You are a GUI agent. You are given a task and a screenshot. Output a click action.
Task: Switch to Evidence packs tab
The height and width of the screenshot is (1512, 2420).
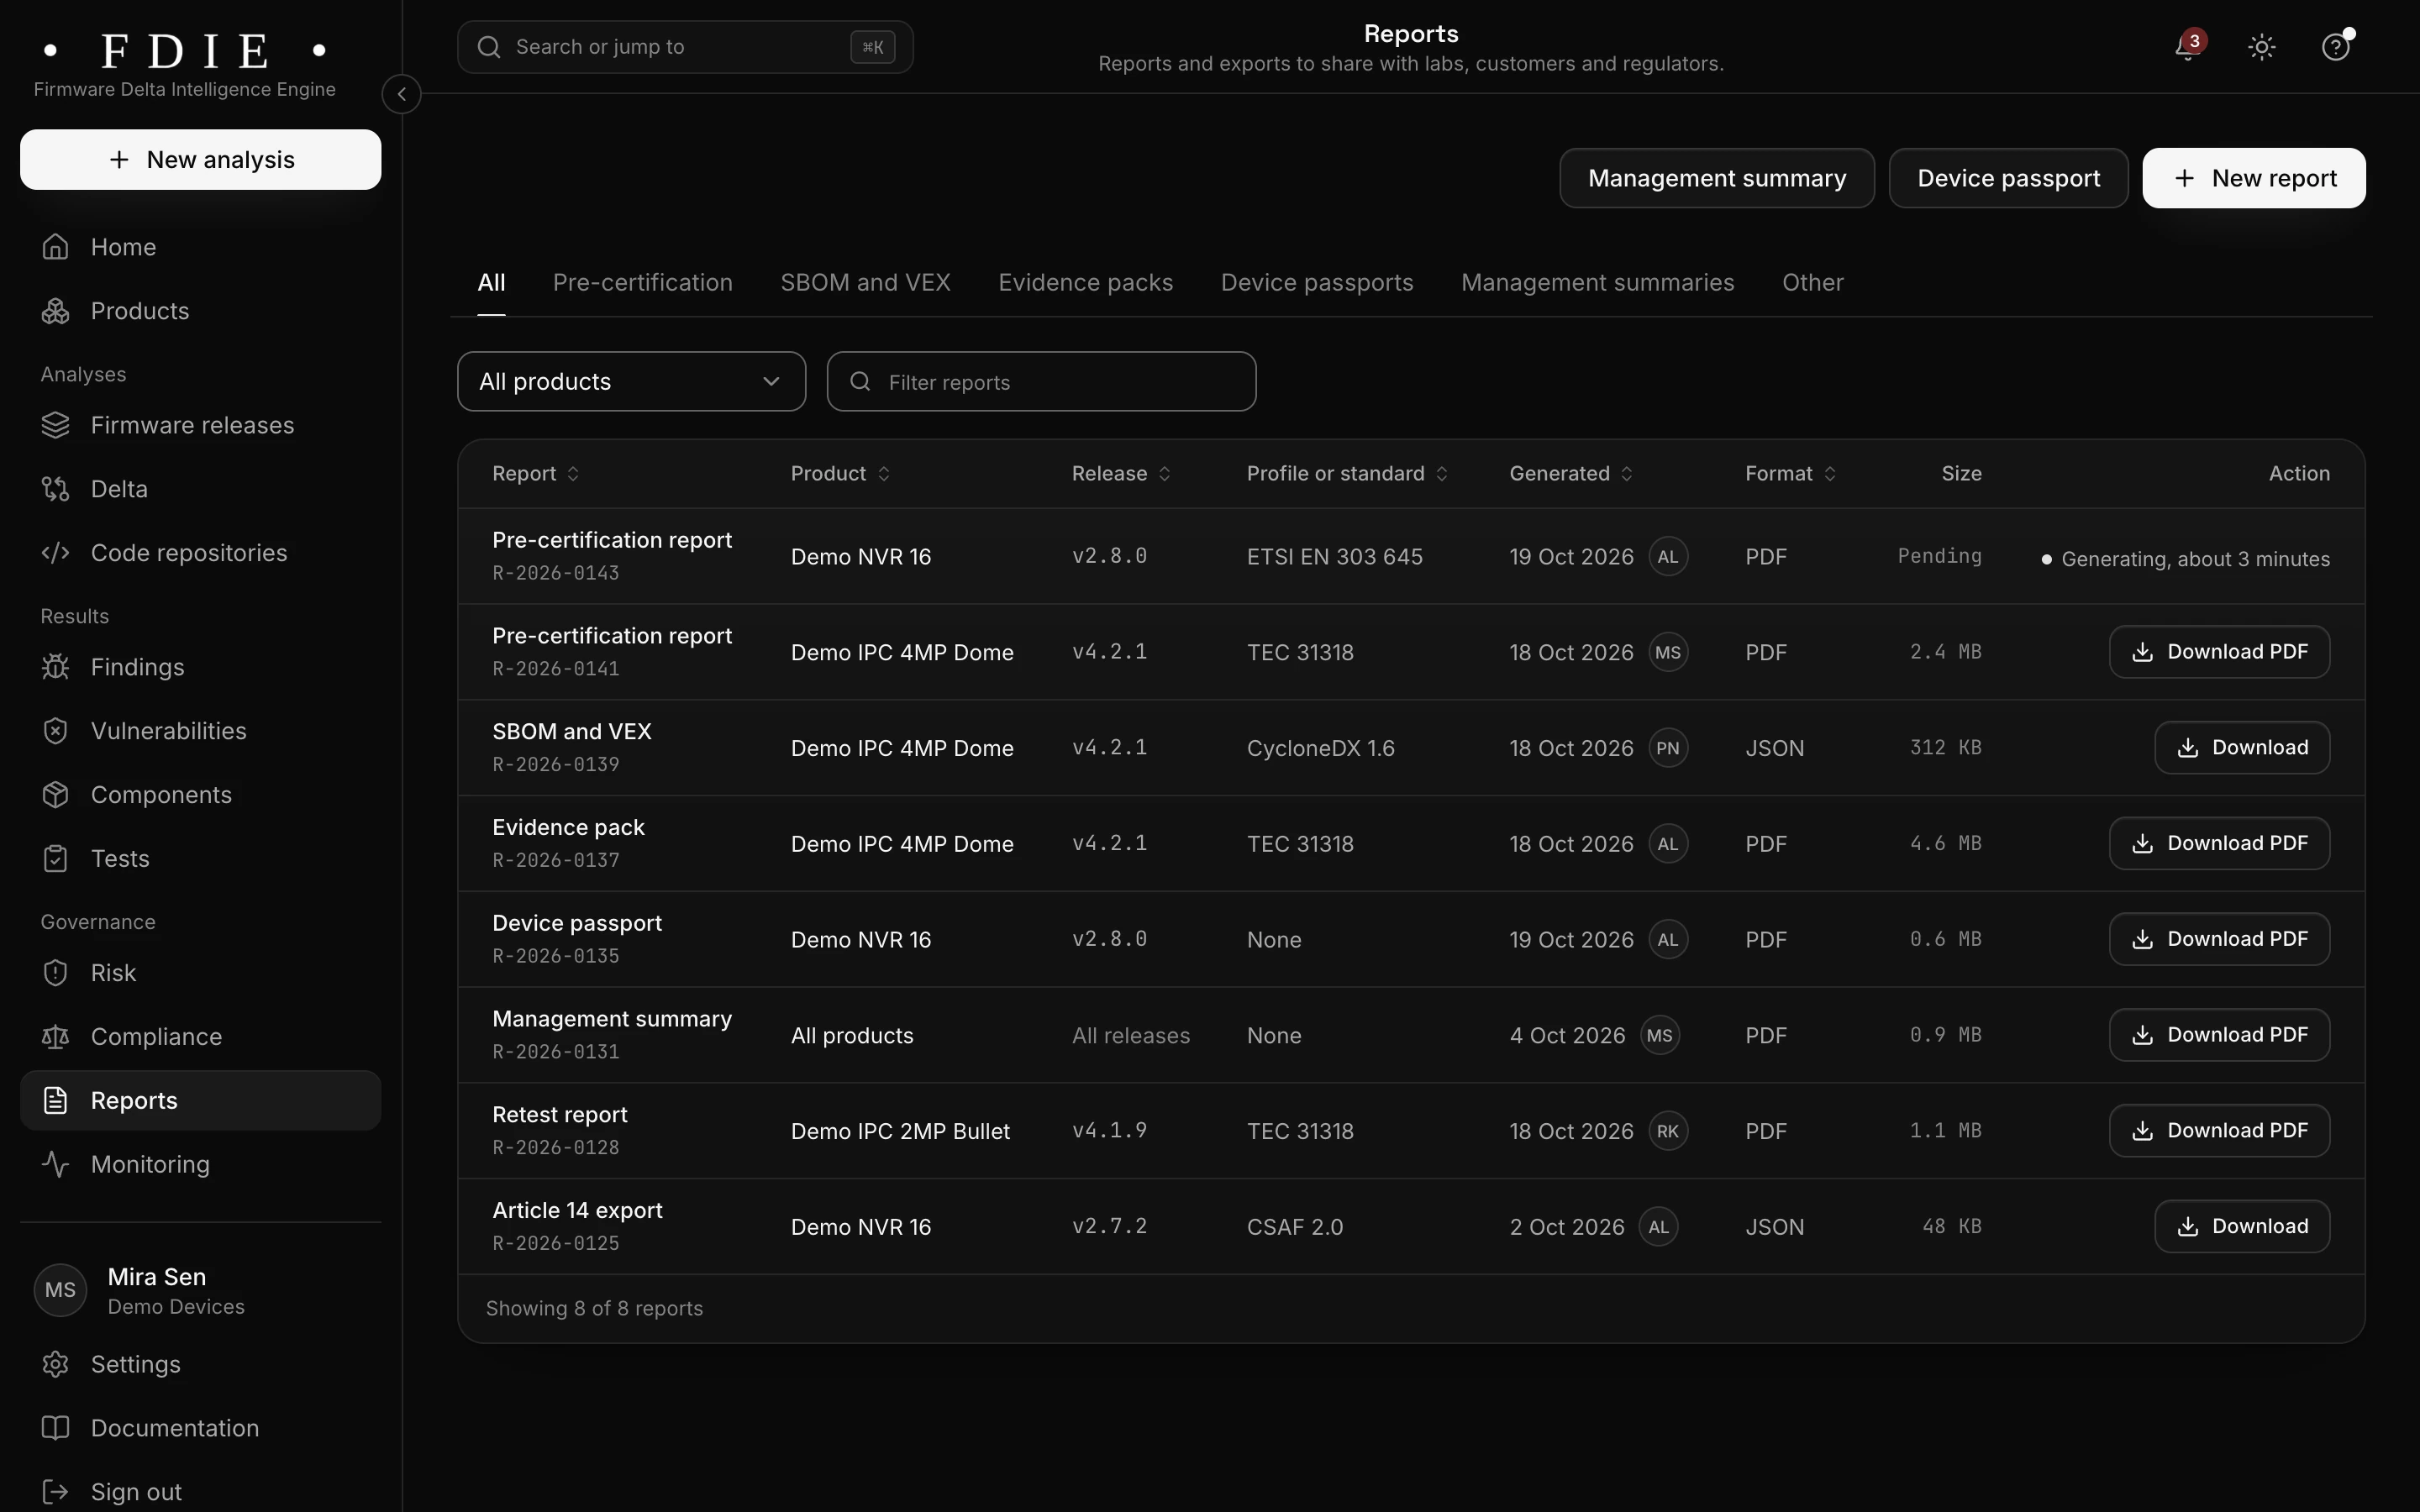tap(1086, 283)
